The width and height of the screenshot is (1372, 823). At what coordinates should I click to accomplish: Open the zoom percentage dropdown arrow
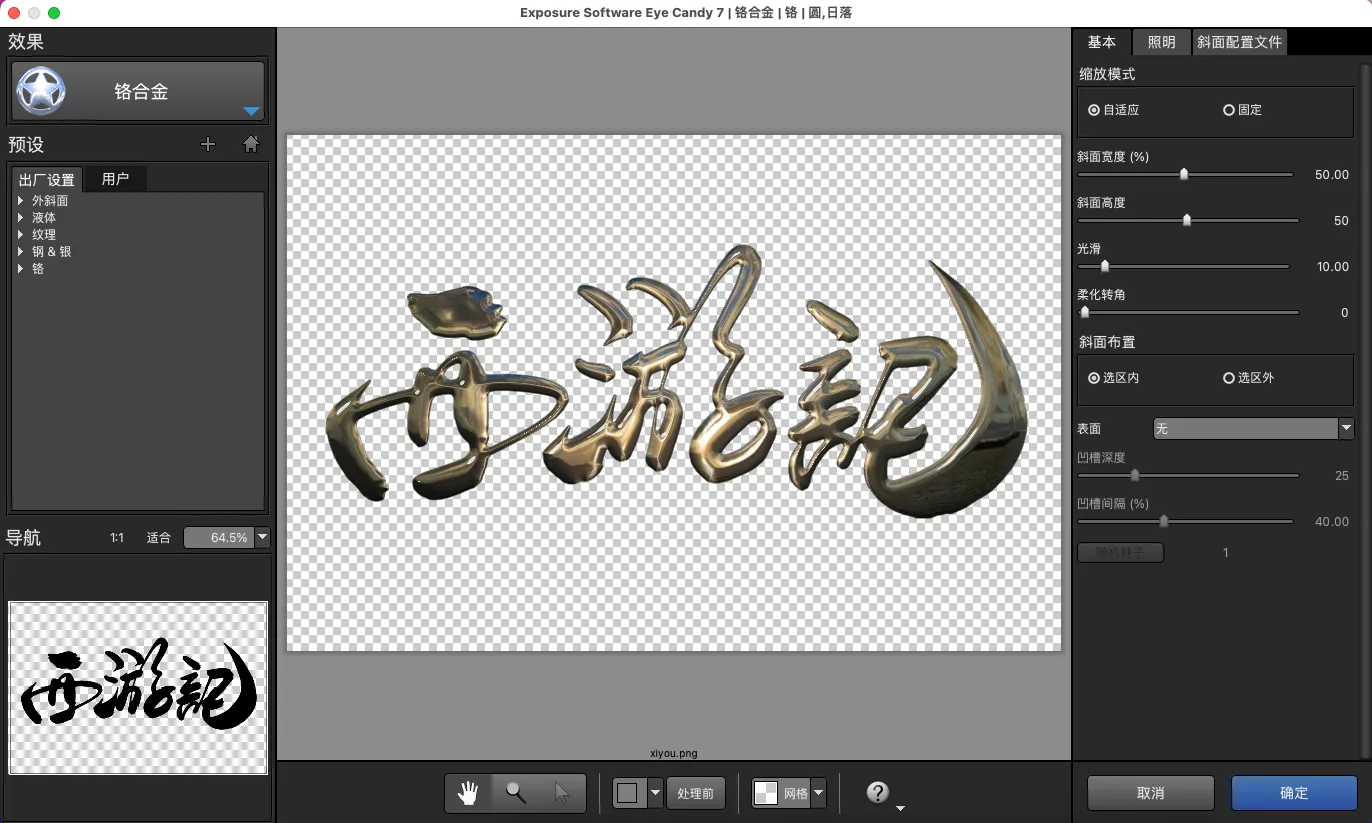pyautogui.click(x=263, y=538)
